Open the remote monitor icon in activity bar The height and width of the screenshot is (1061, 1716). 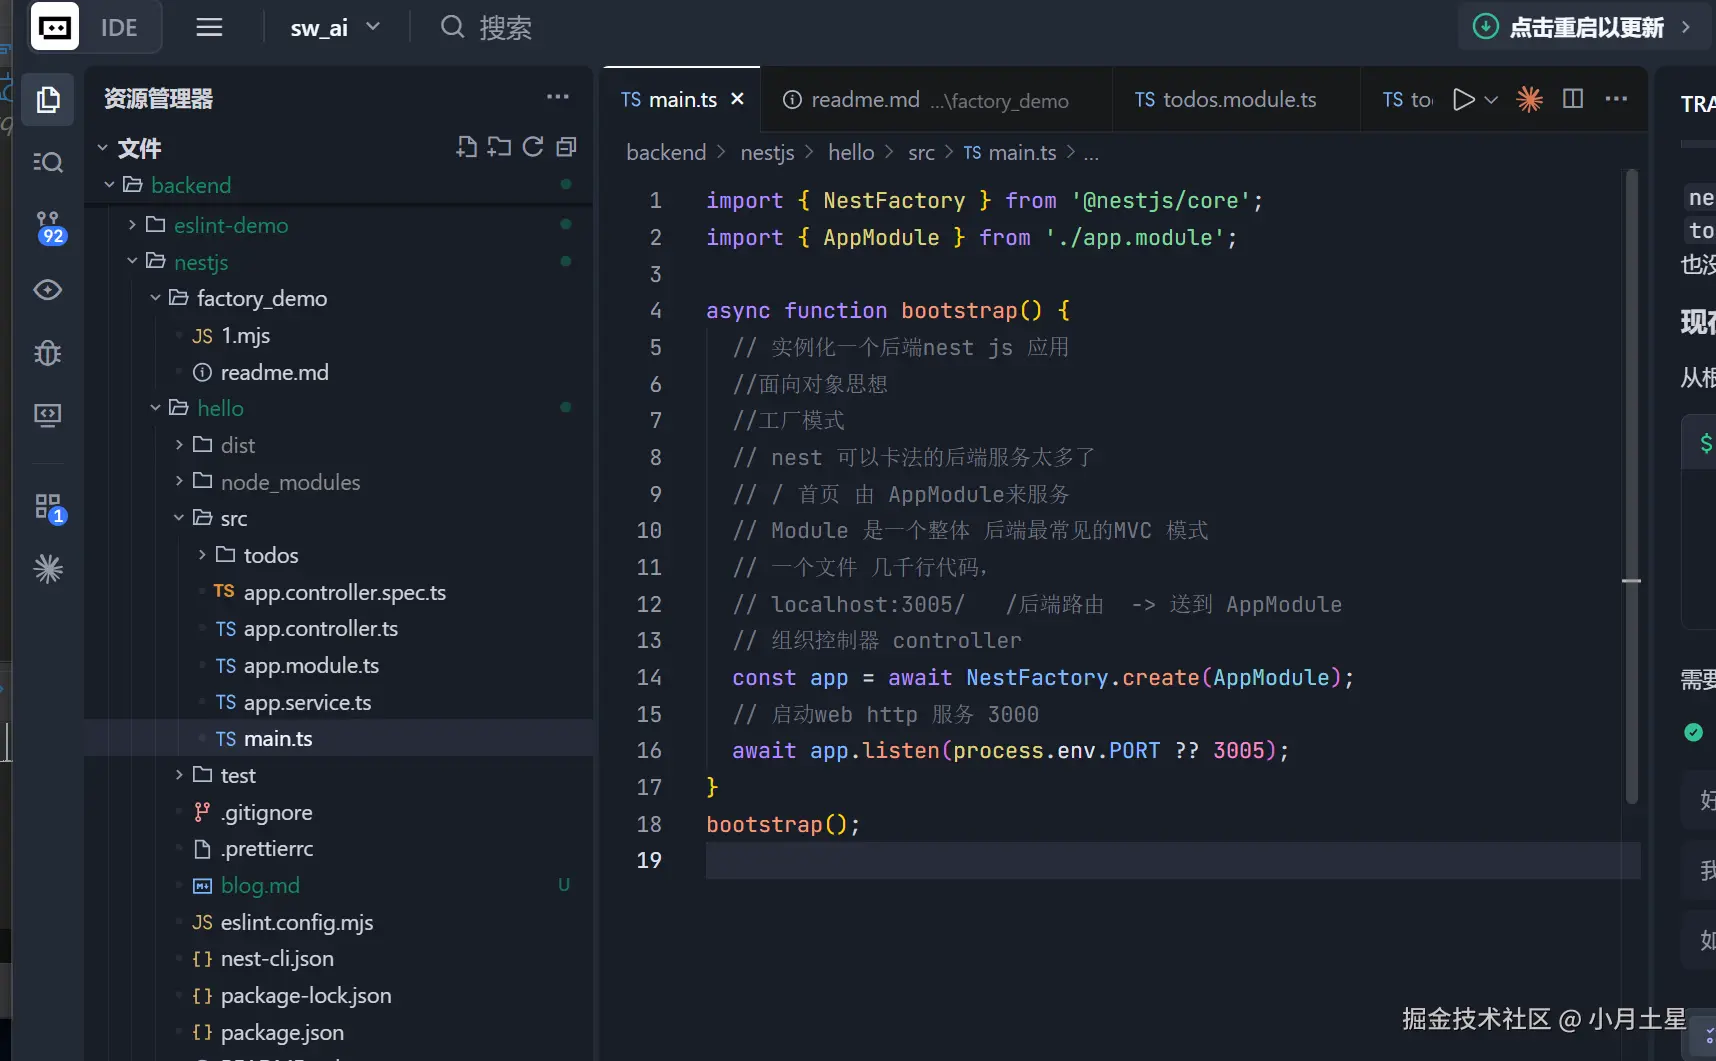pos(48,415)
